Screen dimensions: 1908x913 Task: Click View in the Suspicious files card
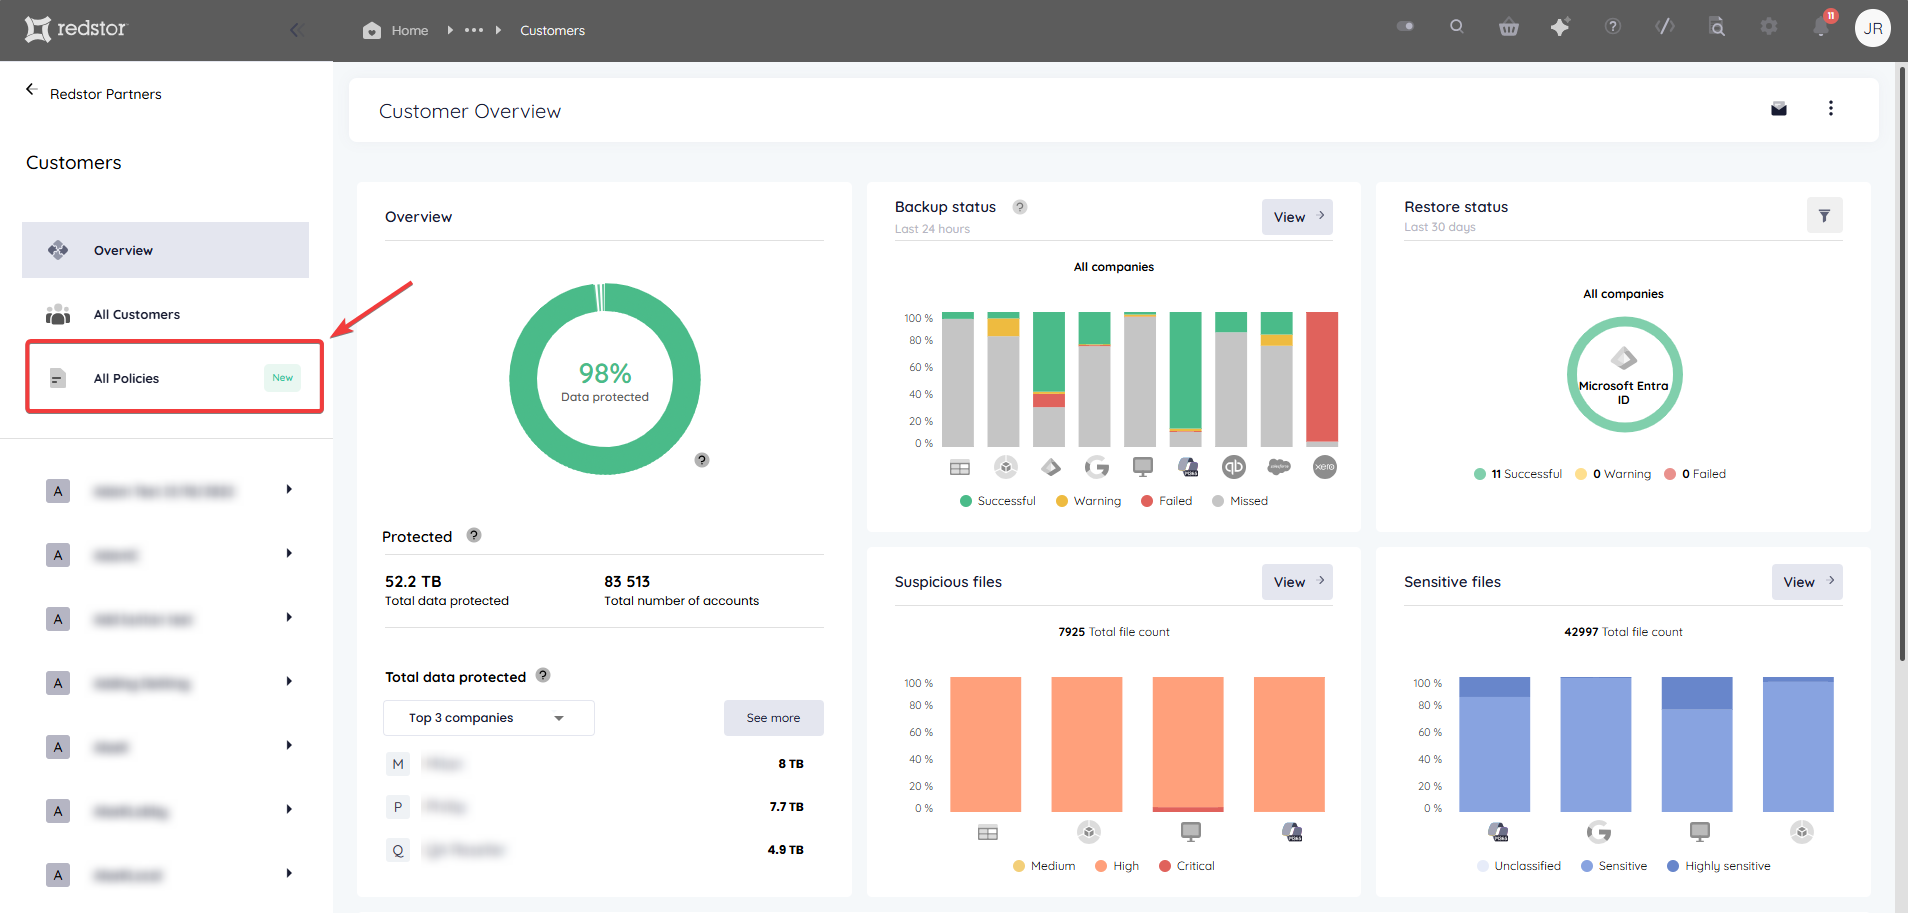[x=1297, y=582]
